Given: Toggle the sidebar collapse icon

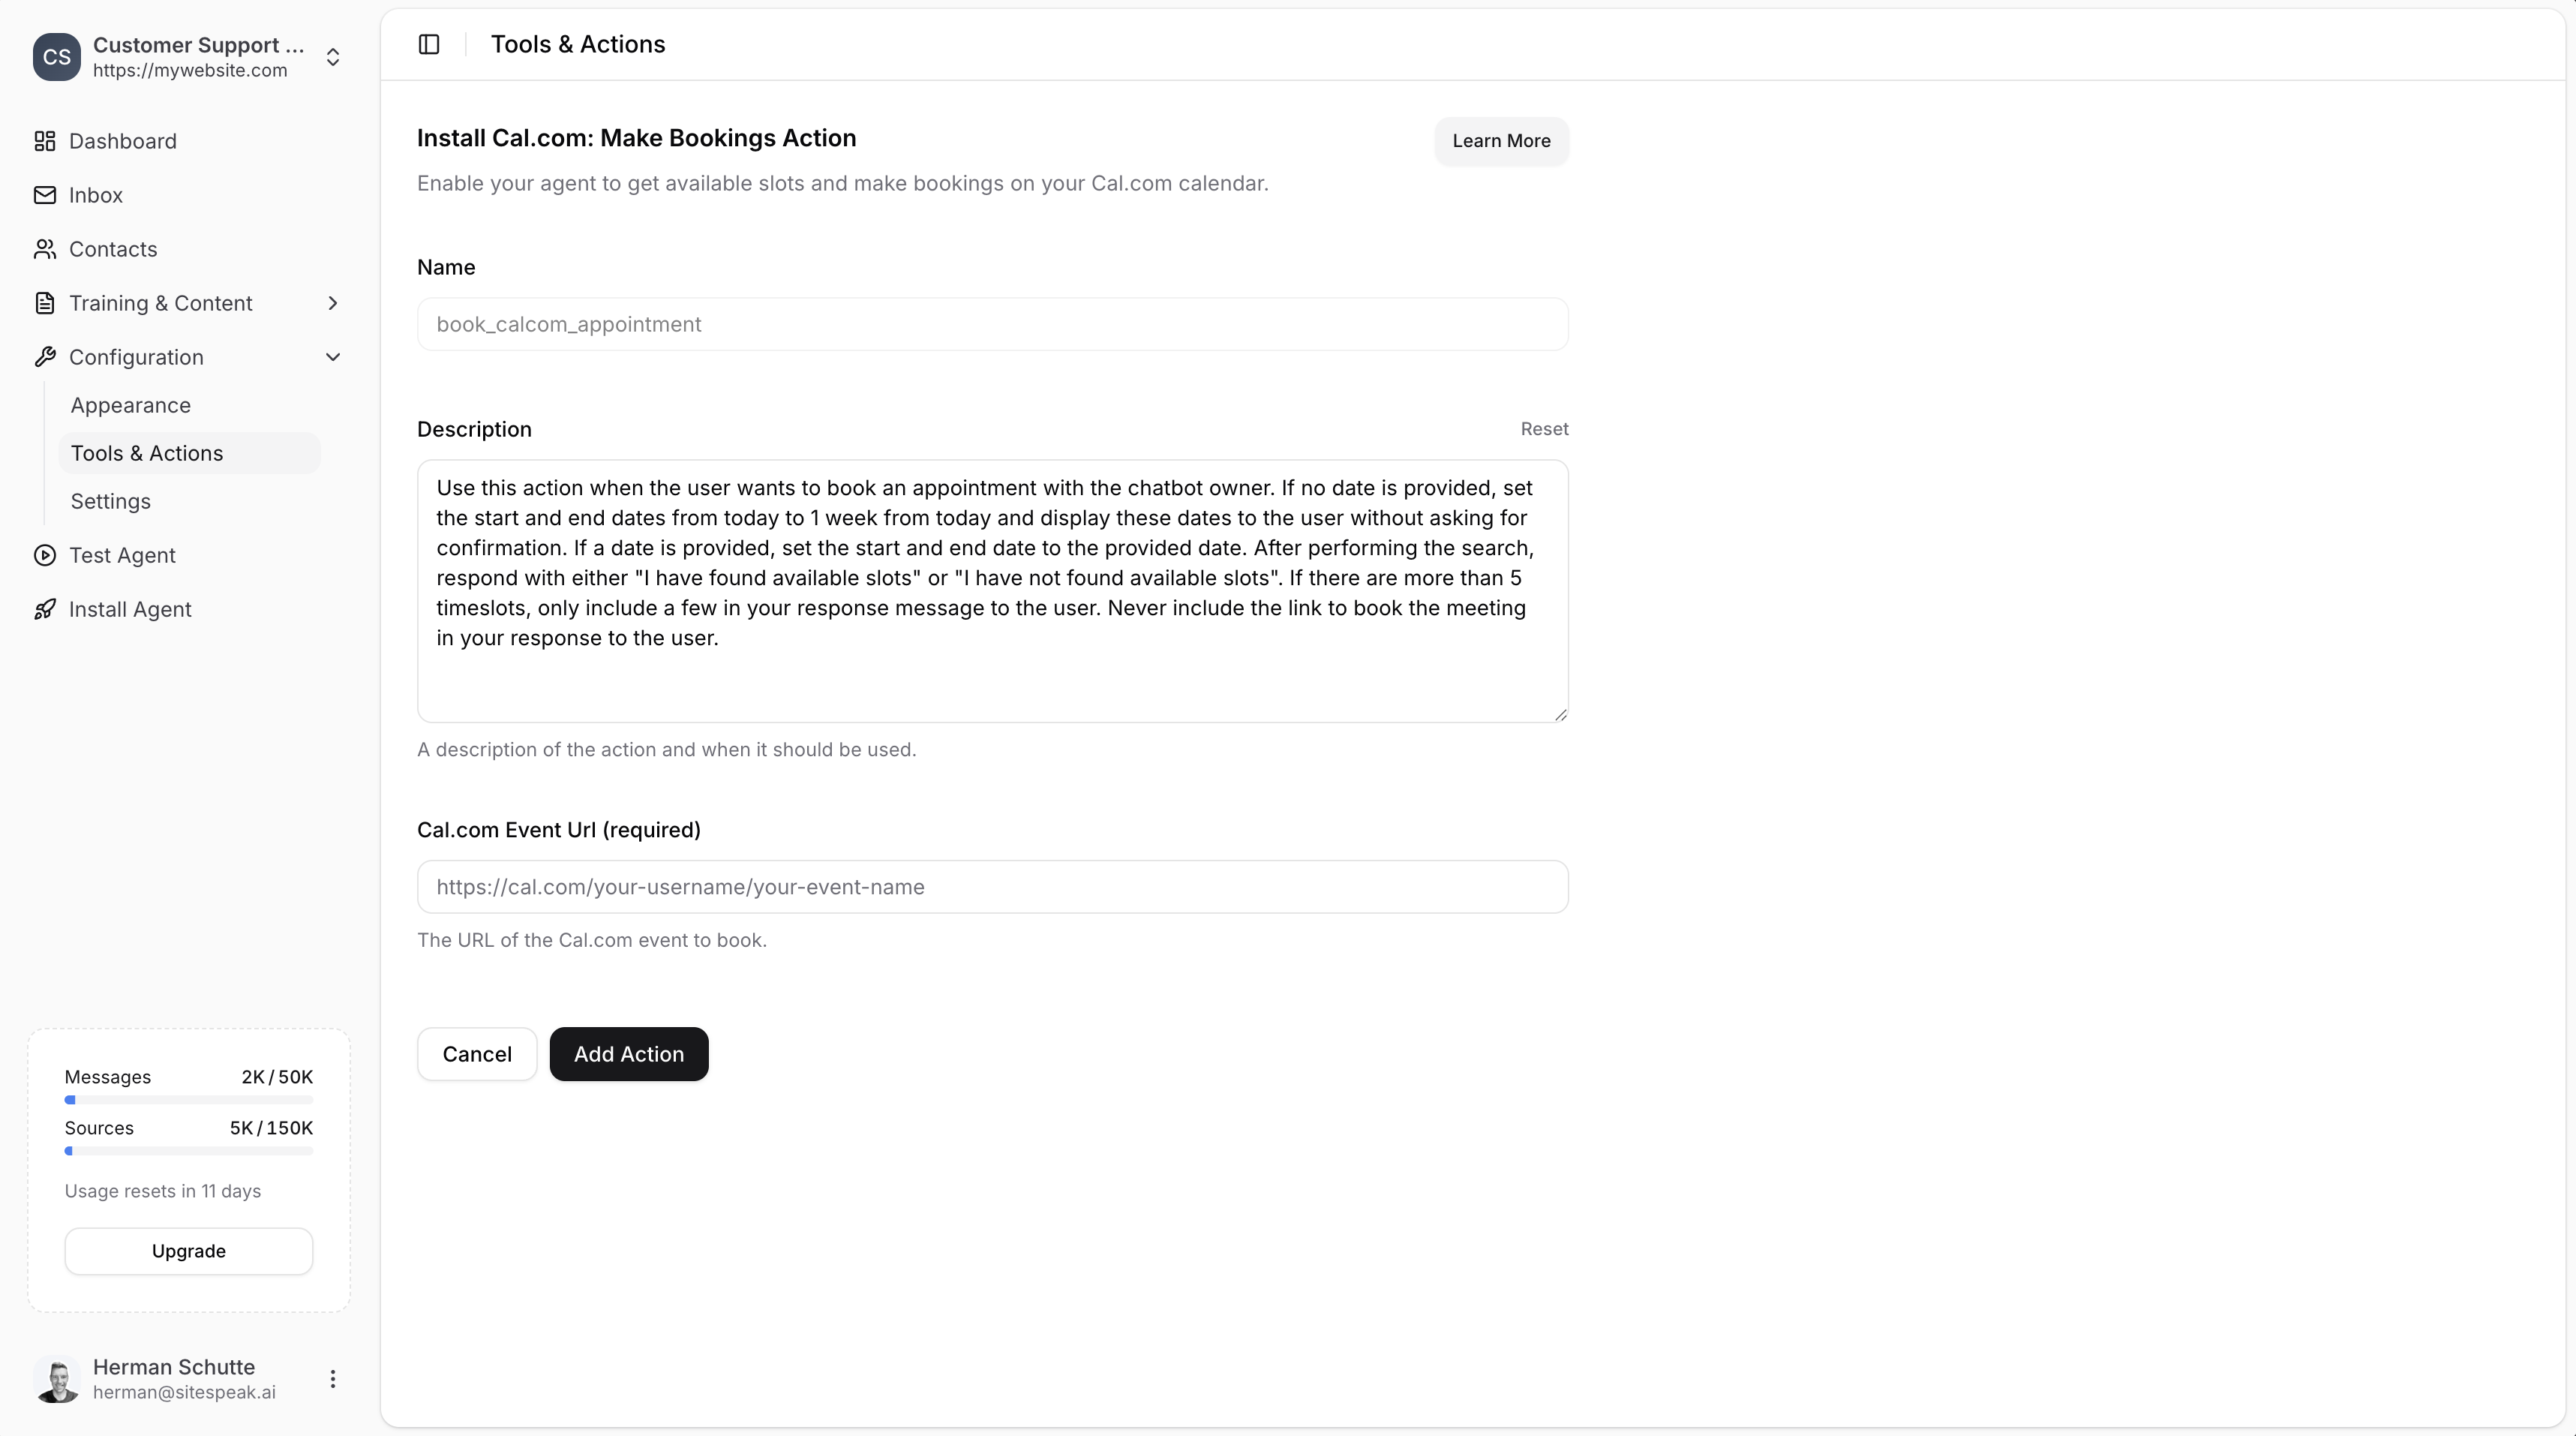Looking at the screenshot, I should (429, 44).
